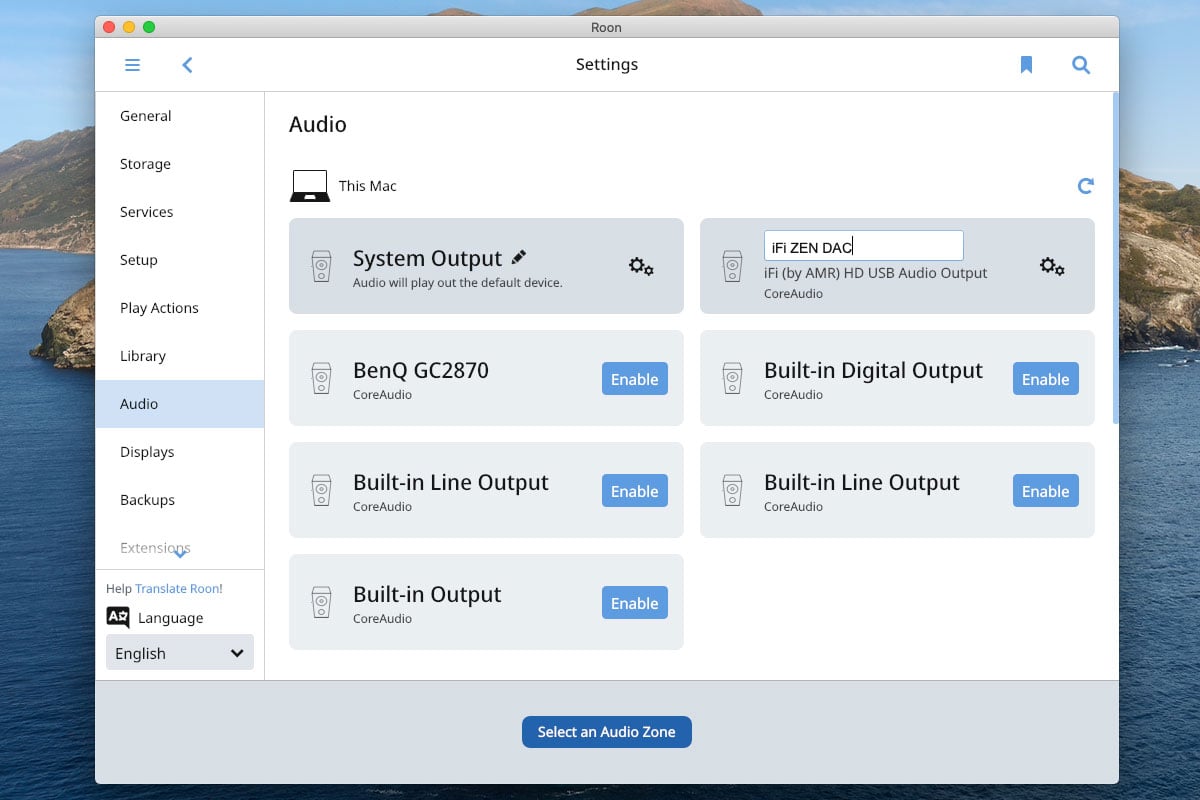Click the Settings header title
This screenshot has width=1200, height=800.
click(x=607, y=64)
